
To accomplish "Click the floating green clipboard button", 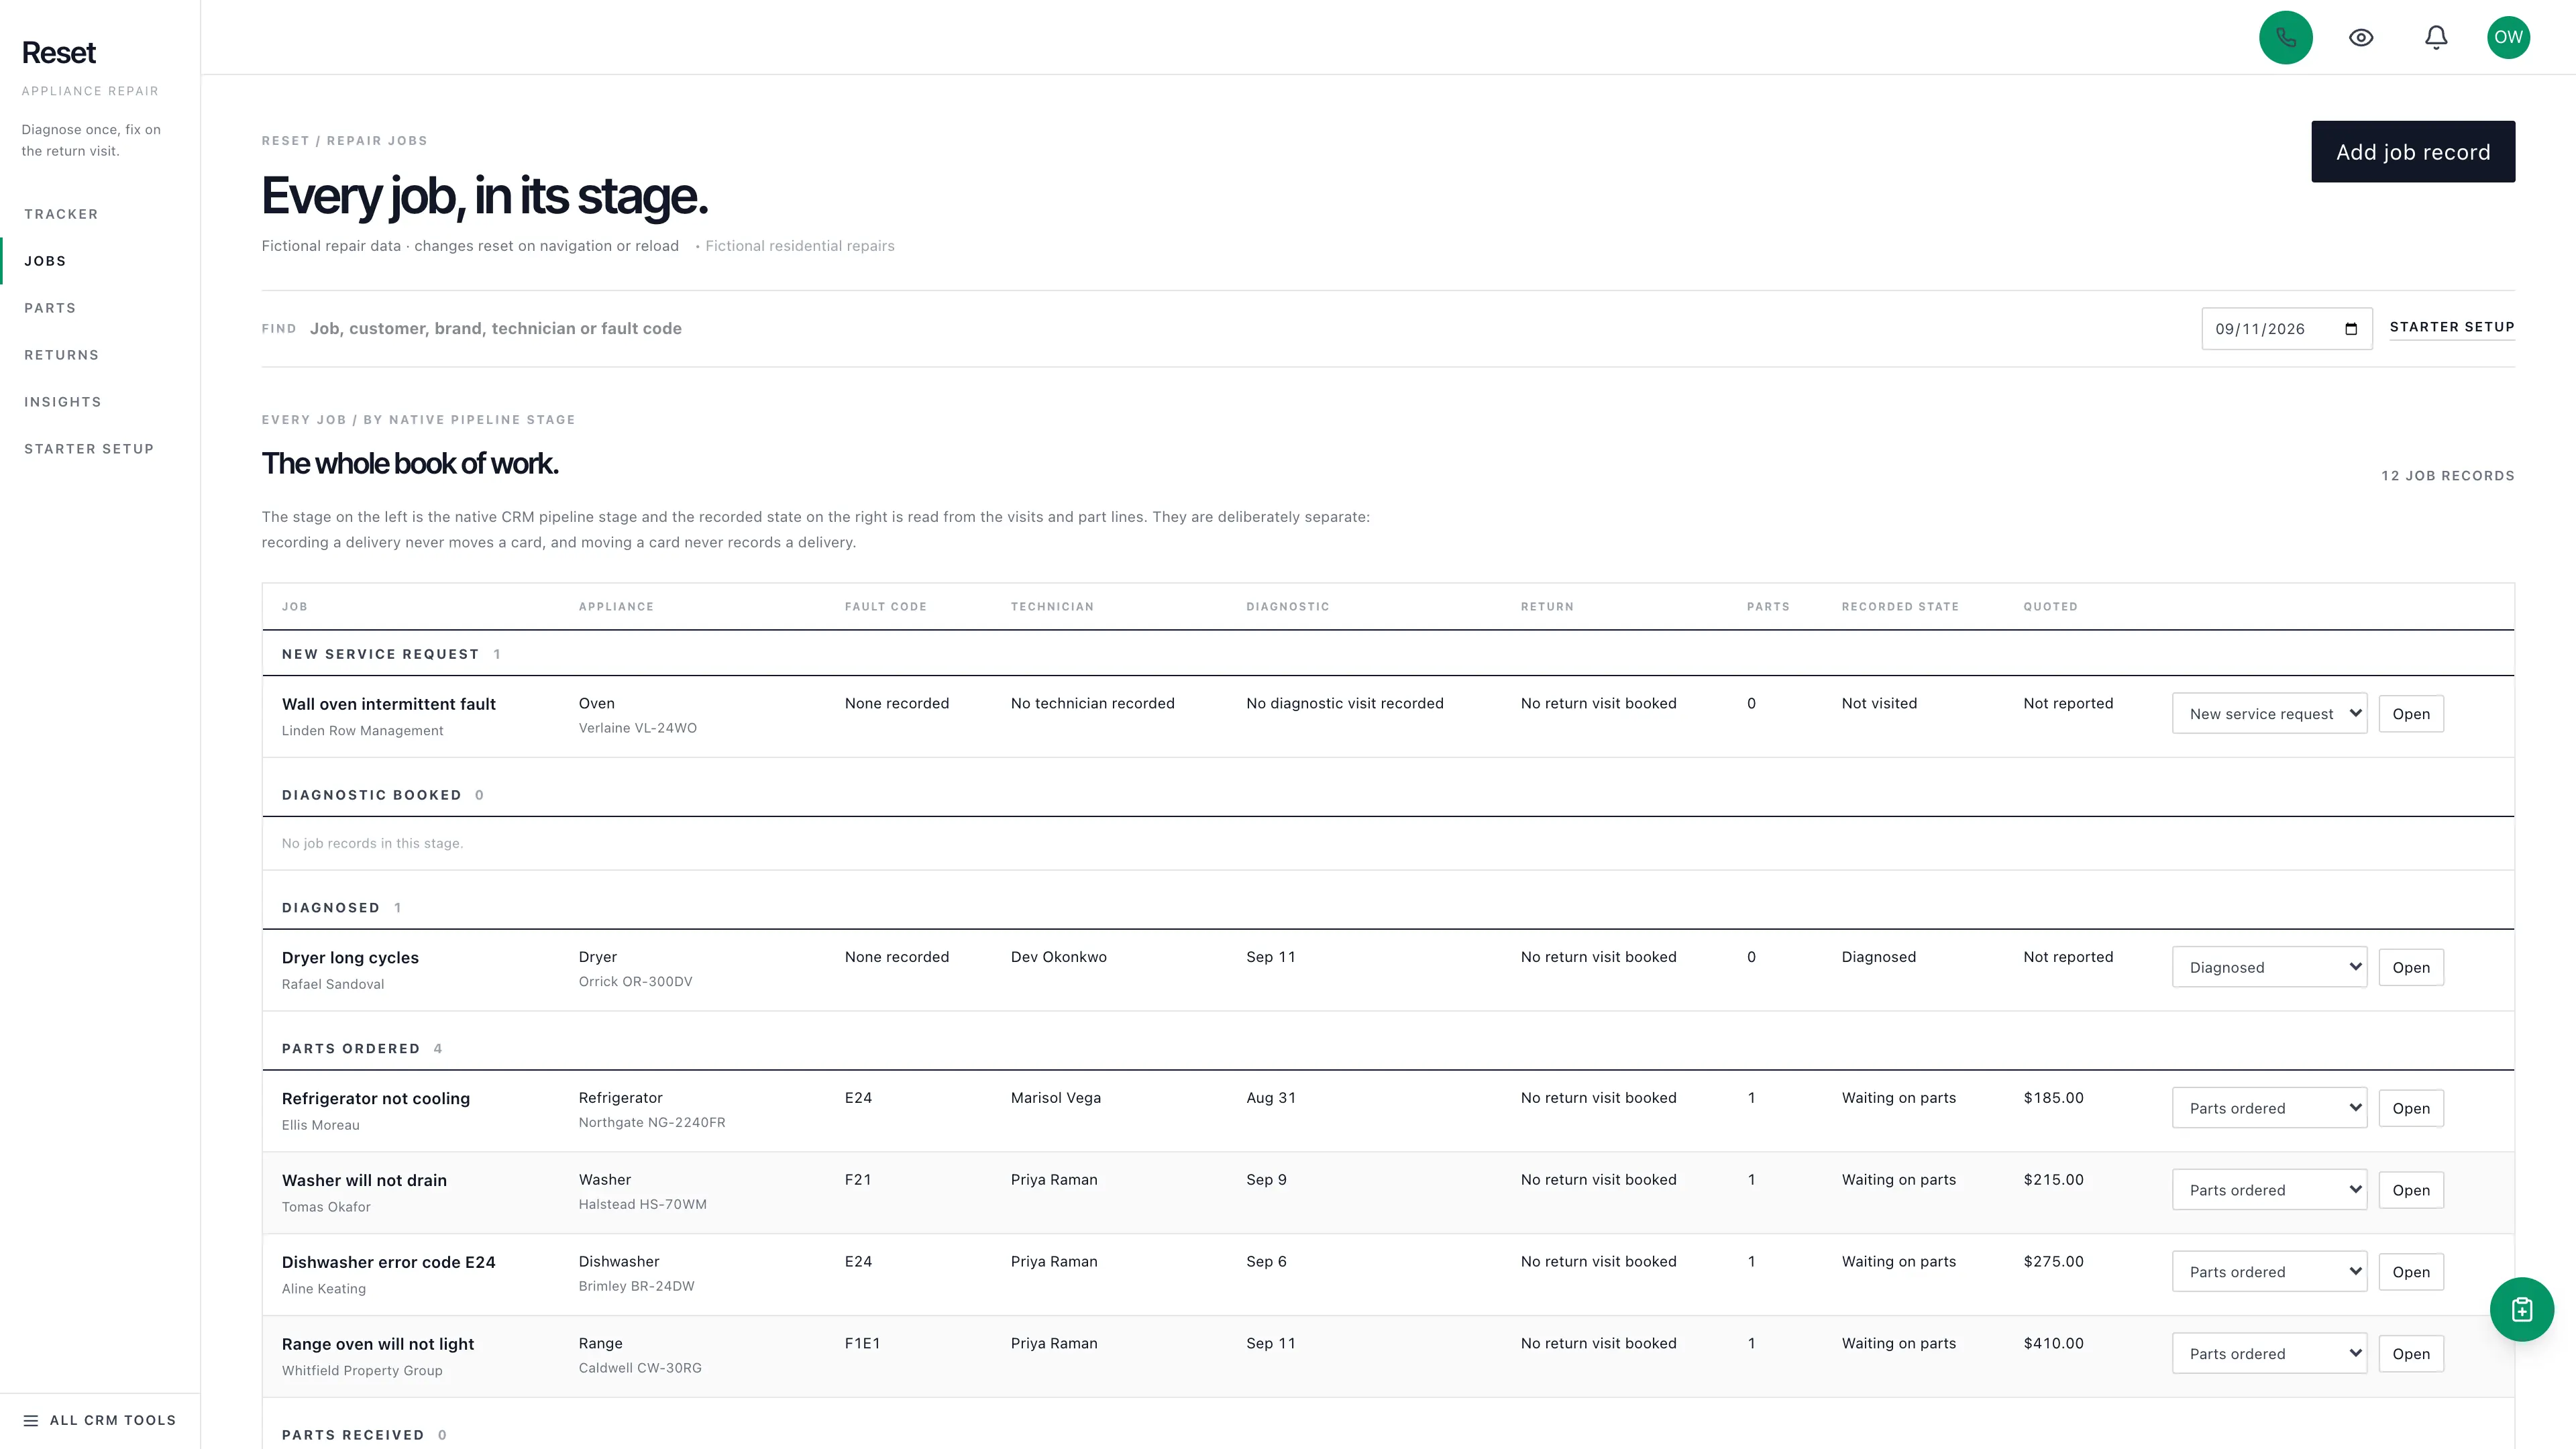I will click(2521, 1309).
